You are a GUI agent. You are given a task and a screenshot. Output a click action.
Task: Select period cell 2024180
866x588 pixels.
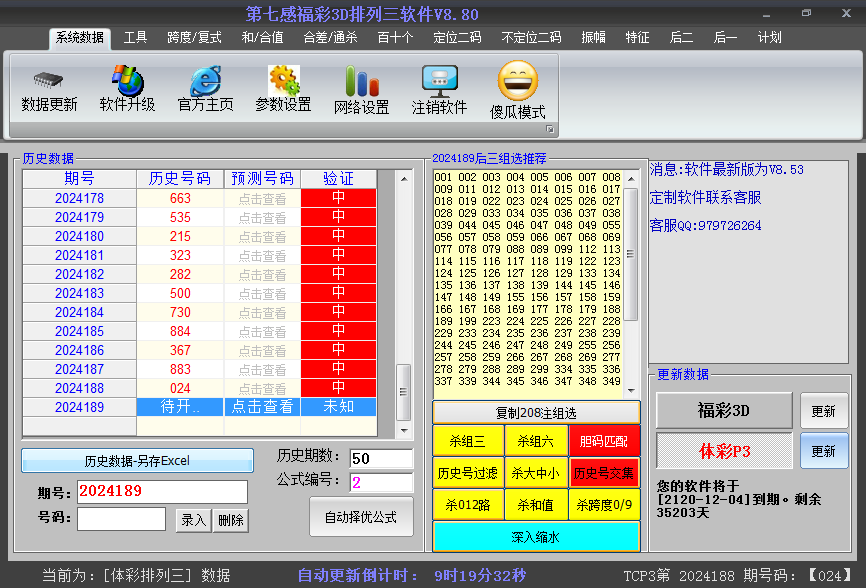(80, 236)
